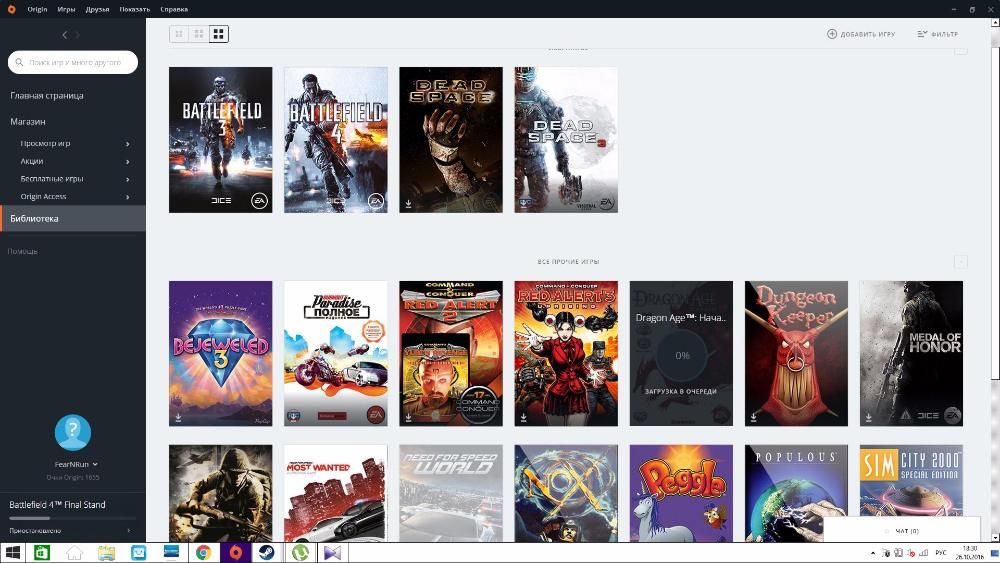This screenshot has width=1000, height=563.
Task: Collapse the Все прочие игры section
Action: tap(960, 262)
